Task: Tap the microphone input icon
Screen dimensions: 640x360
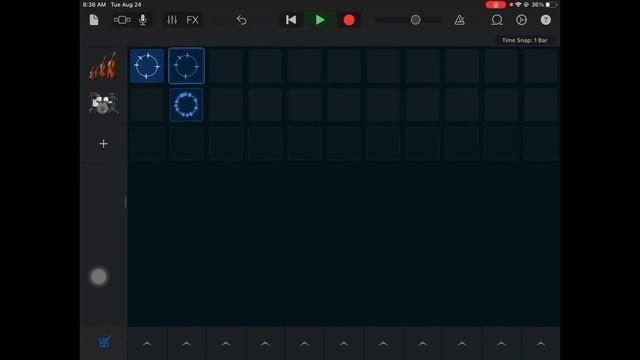Action: point(143,20)
